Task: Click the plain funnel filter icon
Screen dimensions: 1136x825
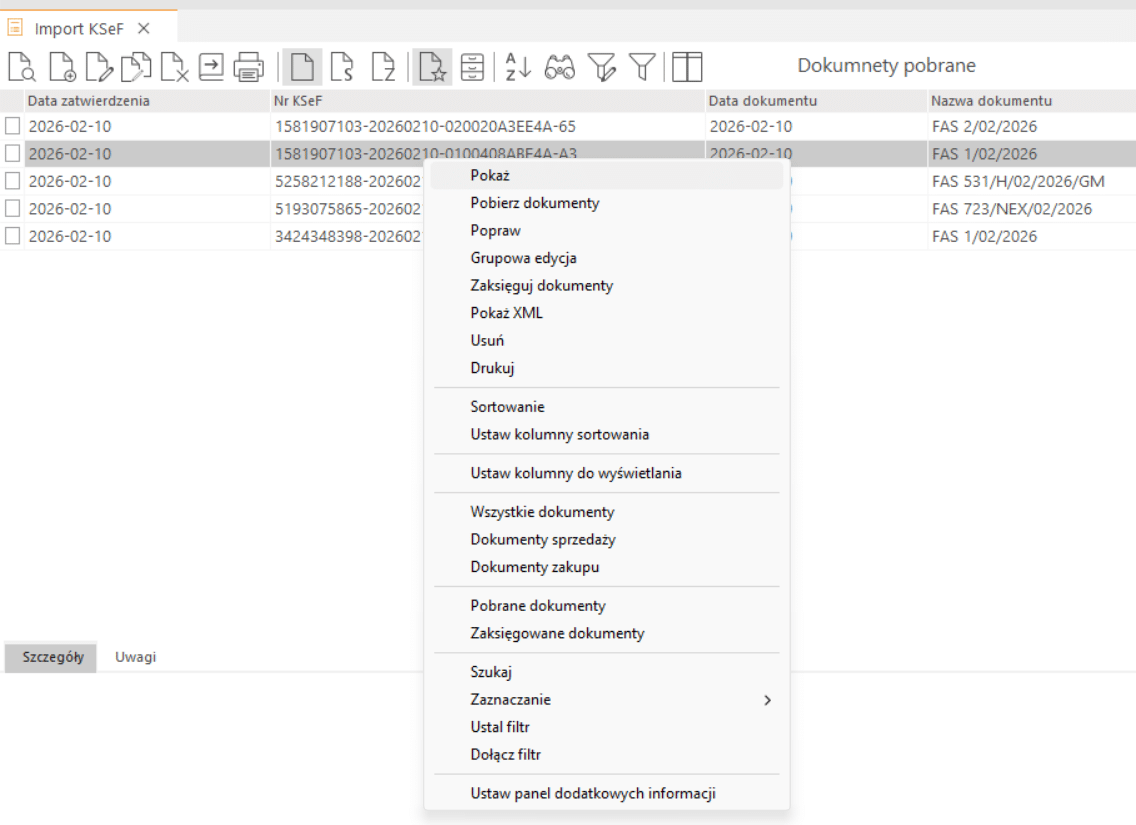Action: pos(642,67)
